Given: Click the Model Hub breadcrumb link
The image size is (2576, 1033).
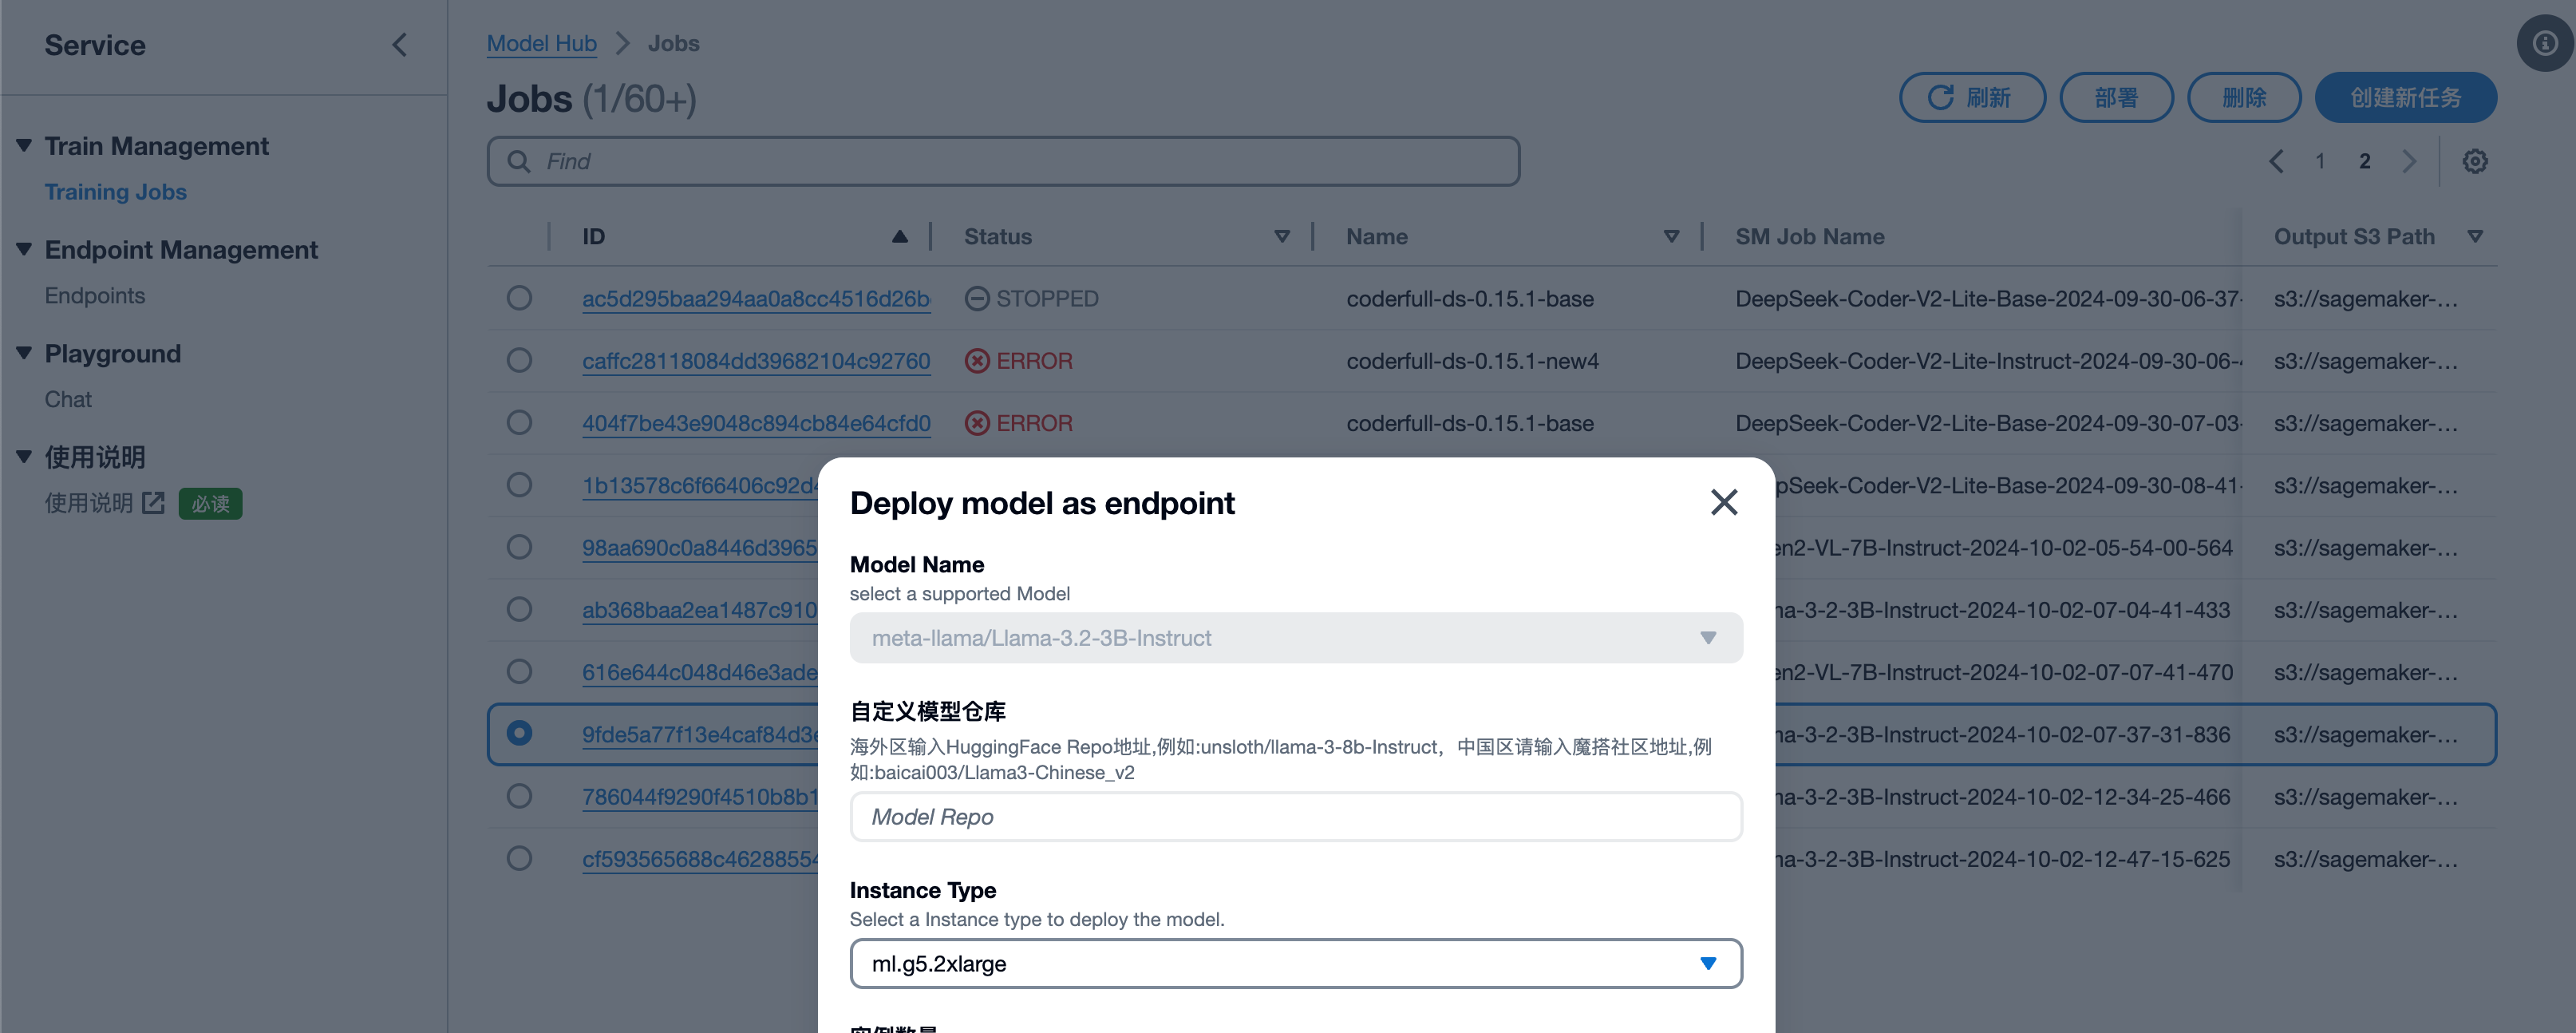Looking at the screenshot, I should point(541,43).
